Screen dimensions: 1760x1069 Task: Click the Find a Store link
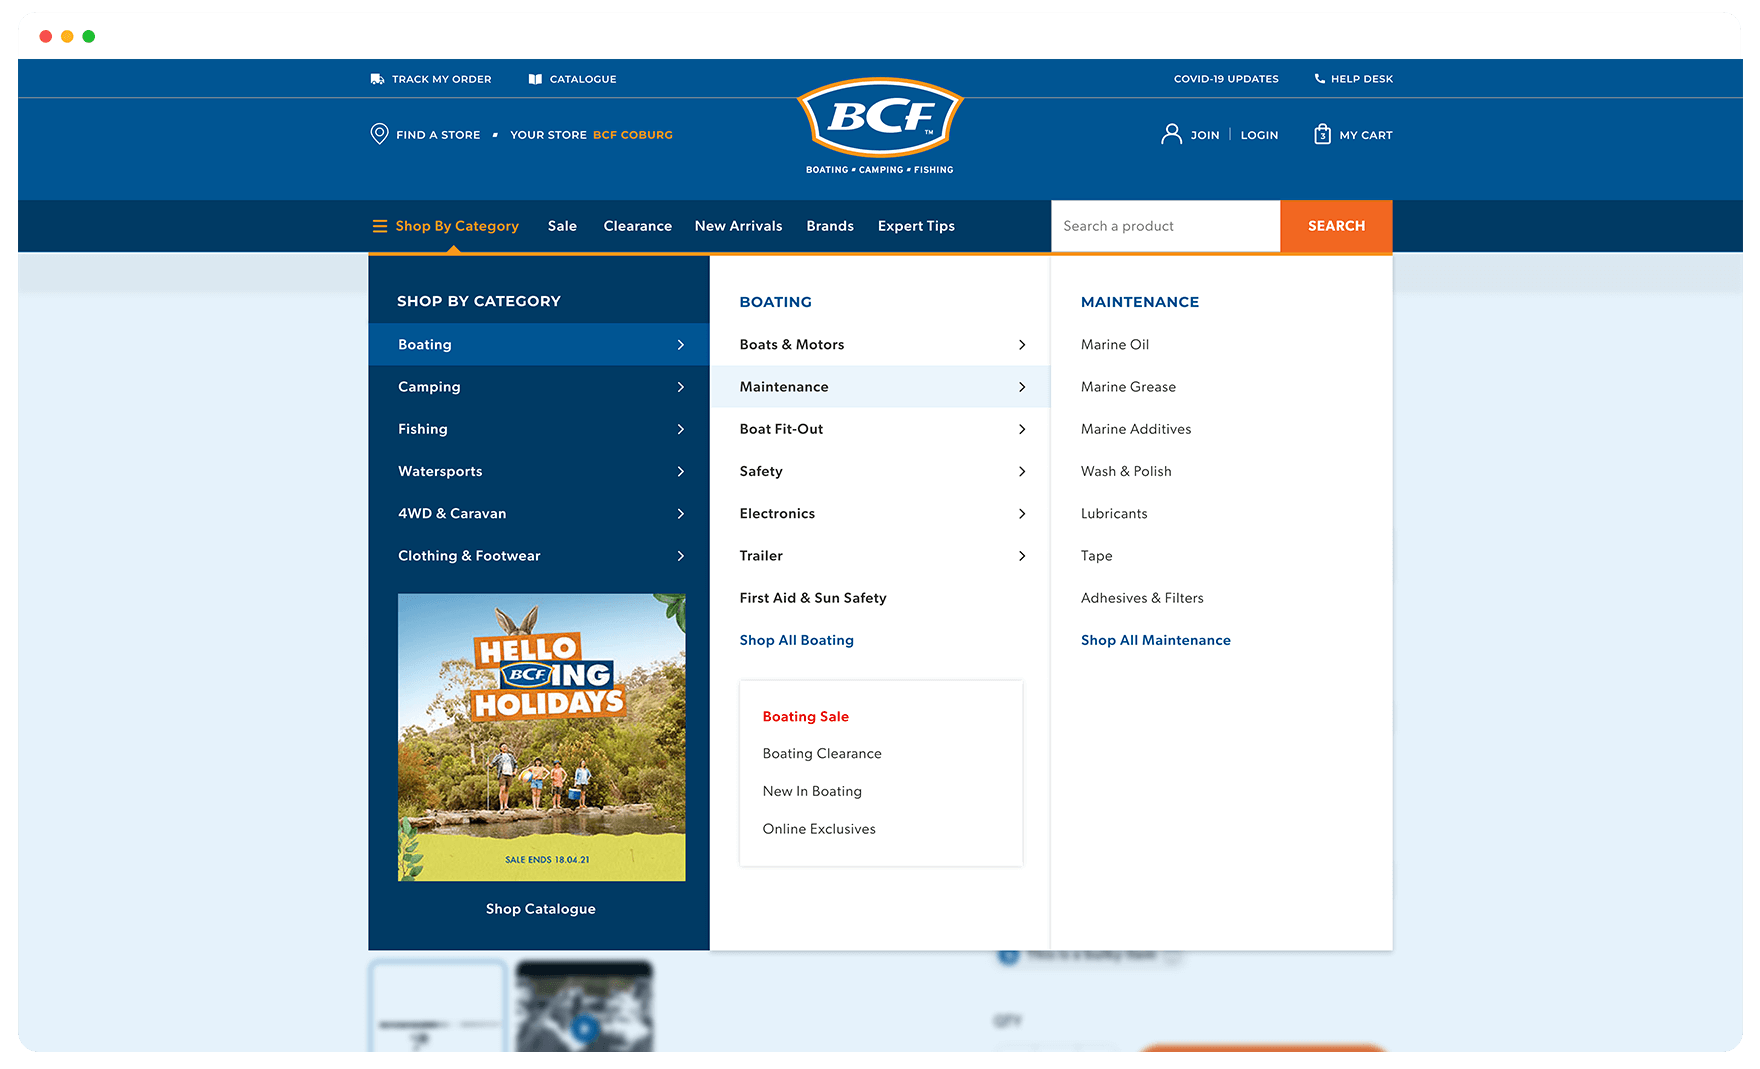[x=438, y=135]
